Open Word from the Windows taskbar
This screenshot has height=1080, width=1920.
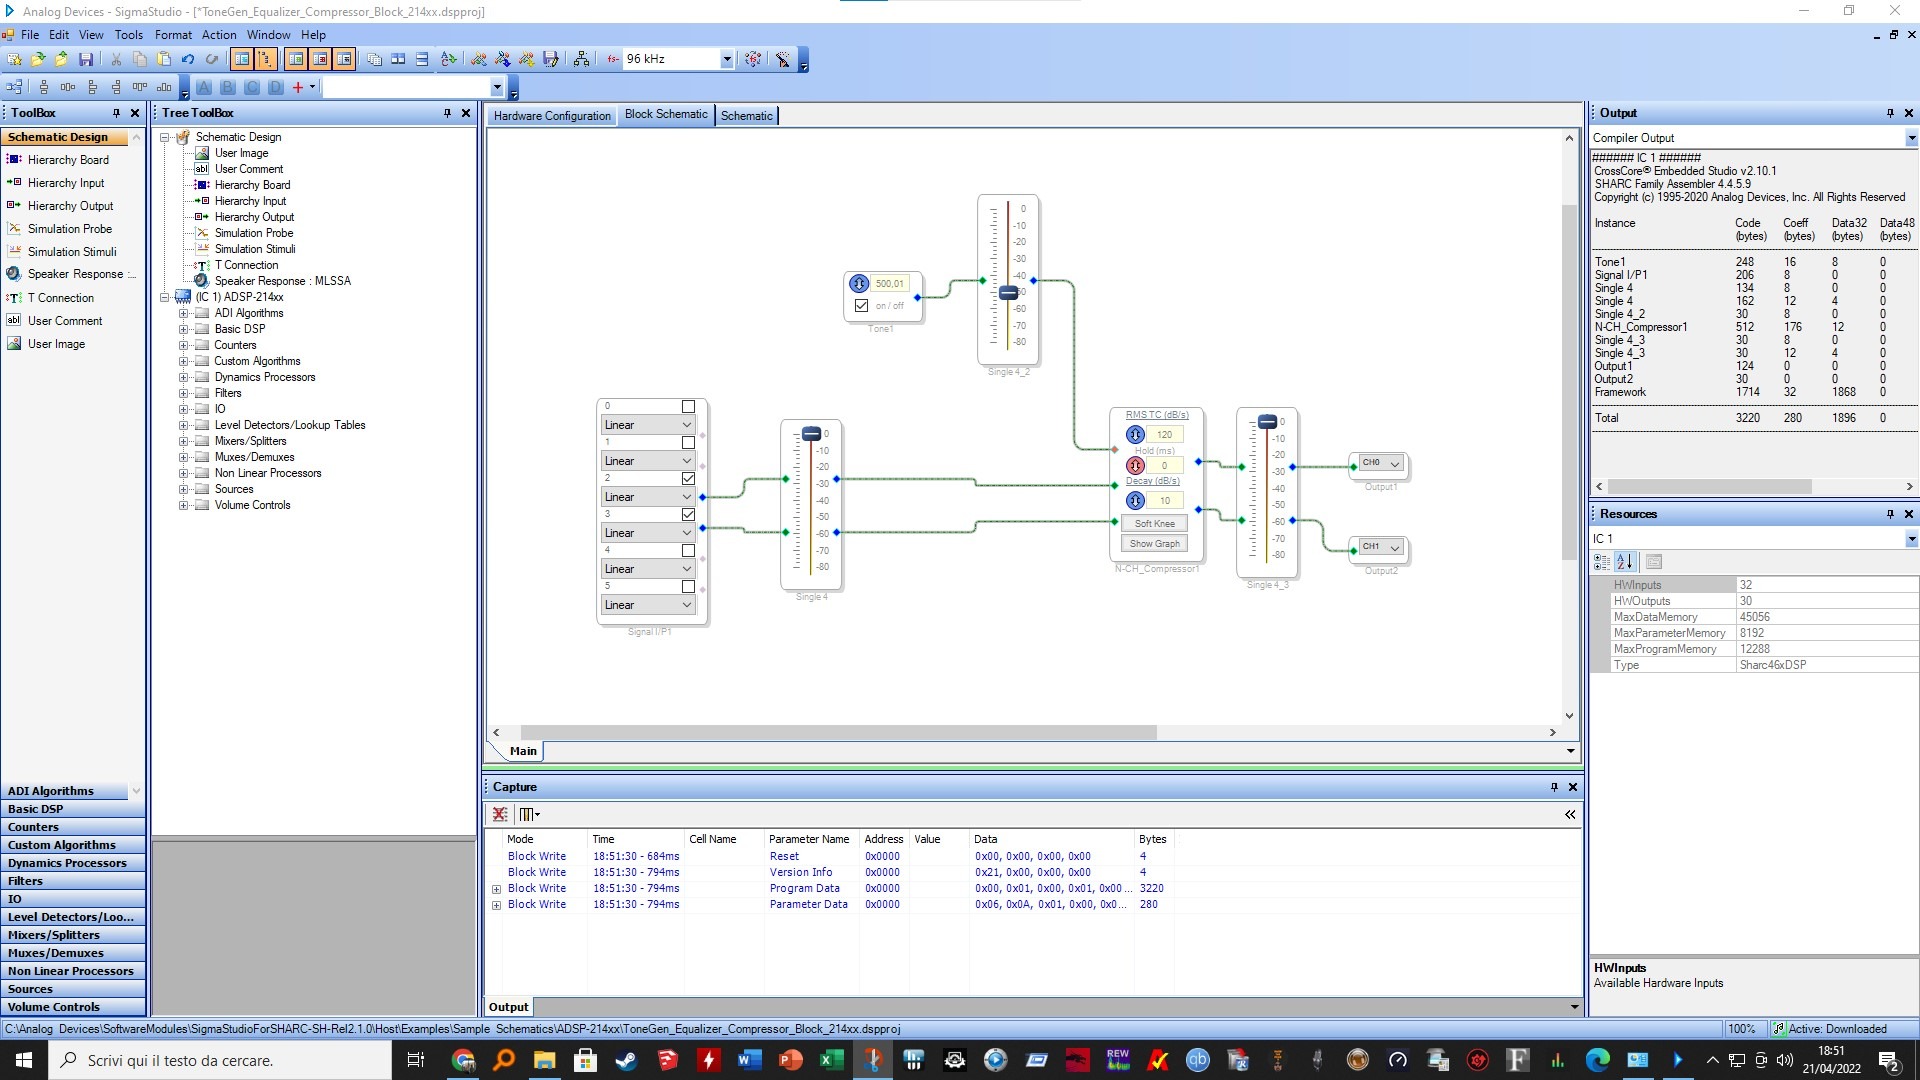coord(750,1060)
